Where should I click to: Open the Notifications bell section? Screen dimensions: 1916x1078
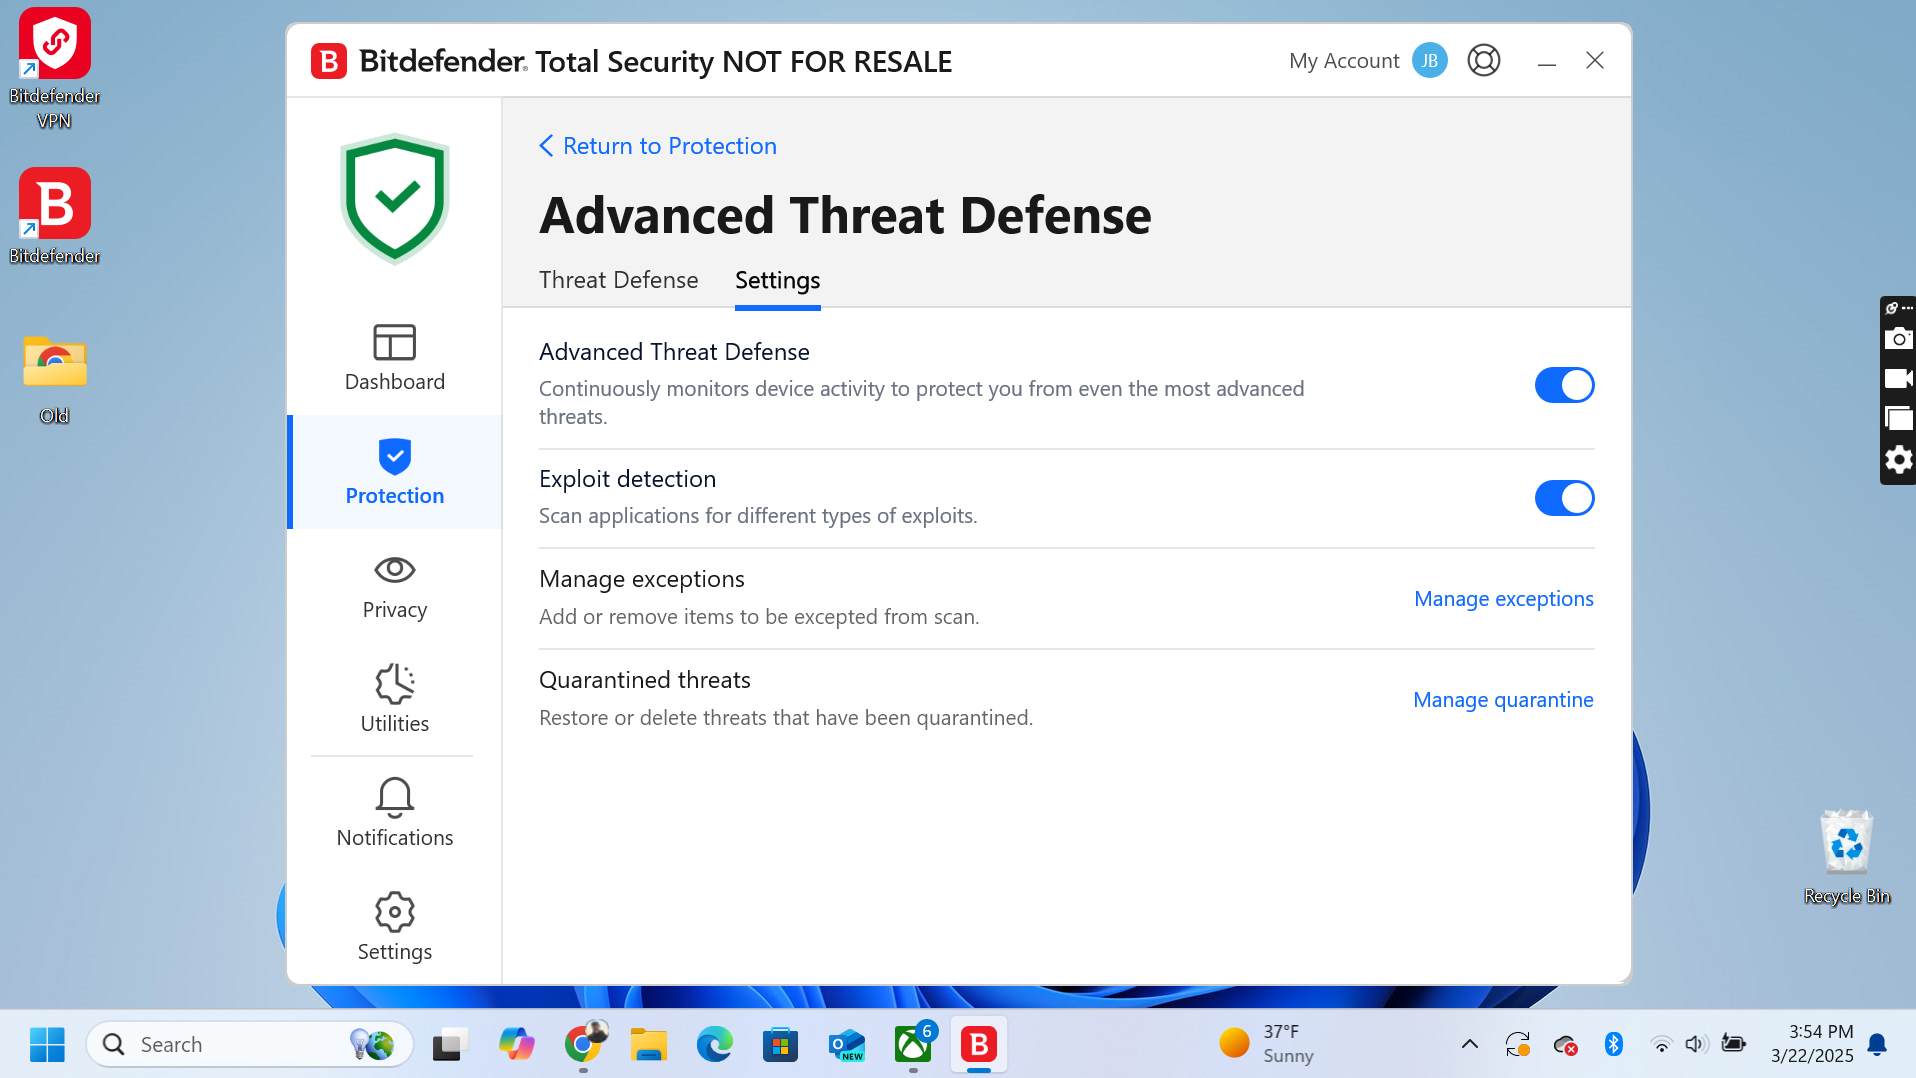395,814
